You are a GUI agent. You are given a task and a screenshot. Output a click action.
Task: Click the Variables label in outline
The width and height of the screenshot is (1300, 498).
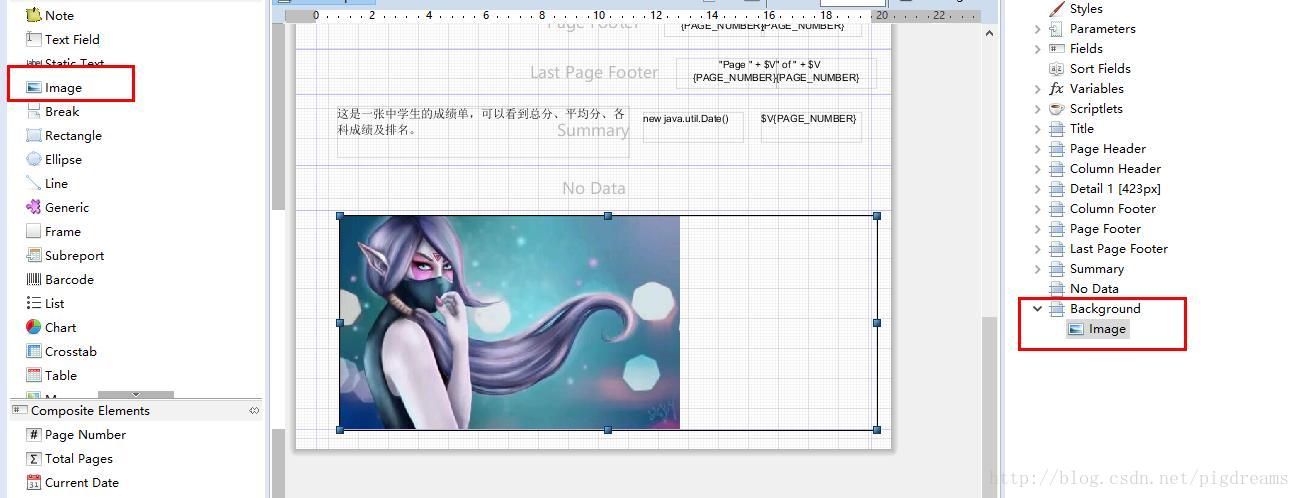coord(1097,88)
